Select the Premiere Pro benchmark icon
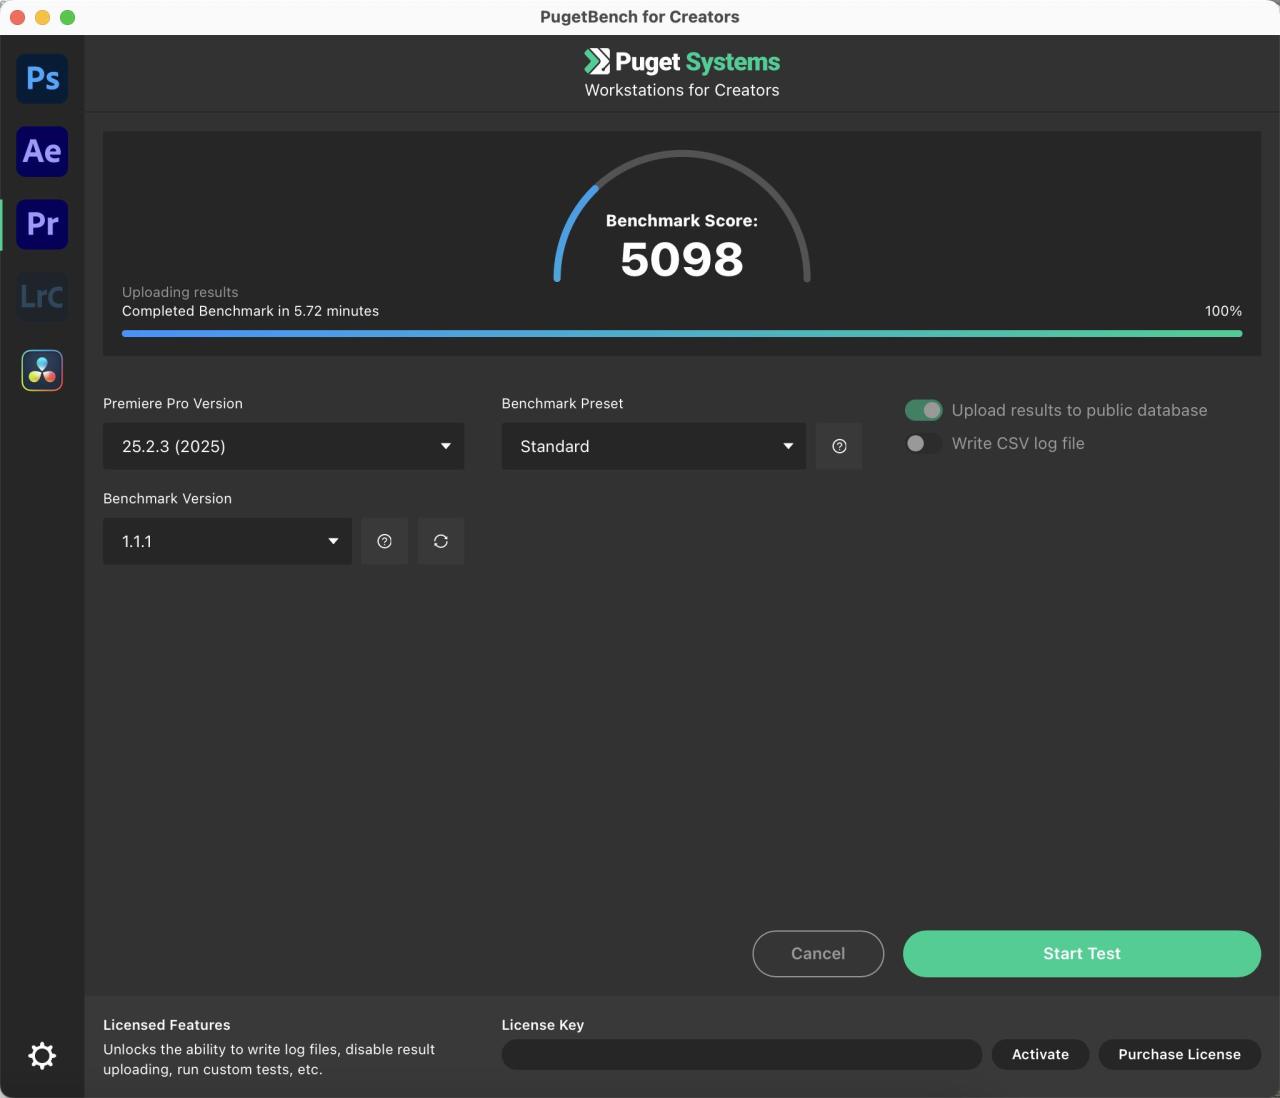Image resolution: width=1280 pixels, height=1098 pixels. [42, 224]
